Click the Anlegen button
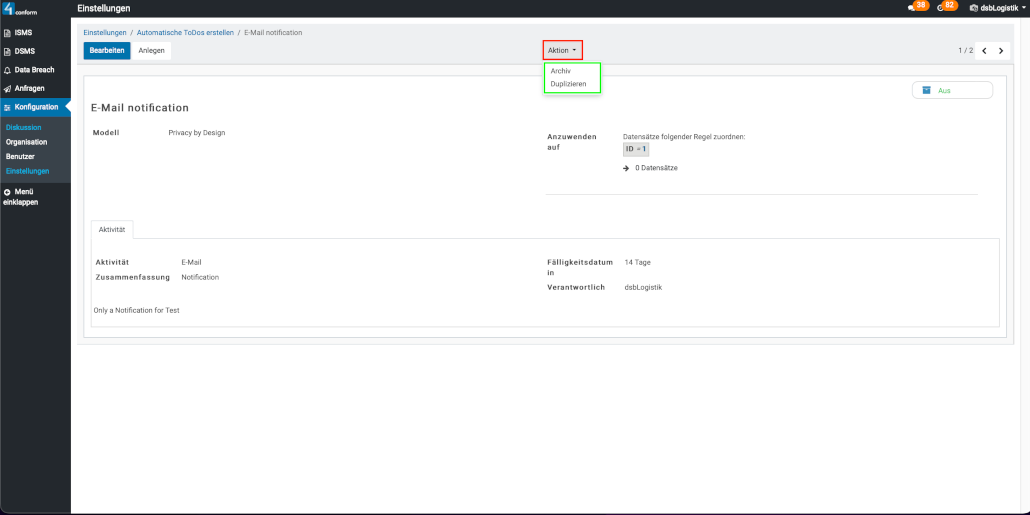The height and width of the screenshot is (515, 1030). (152, 50)
